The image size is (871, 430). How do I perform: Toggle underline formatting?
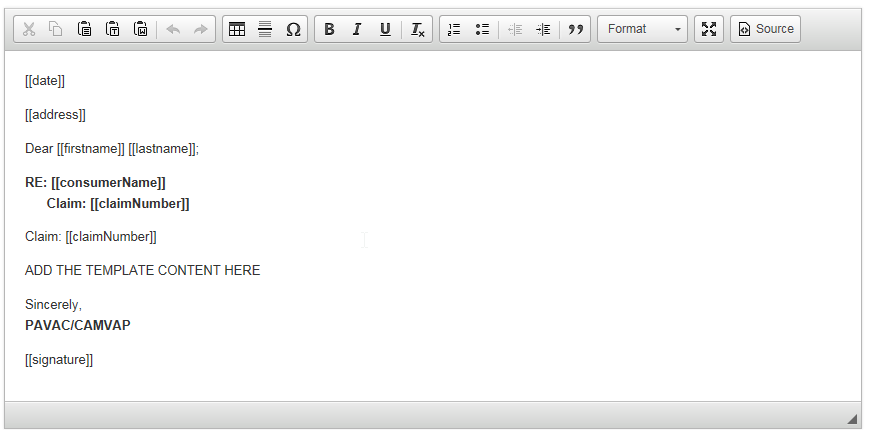385,29
